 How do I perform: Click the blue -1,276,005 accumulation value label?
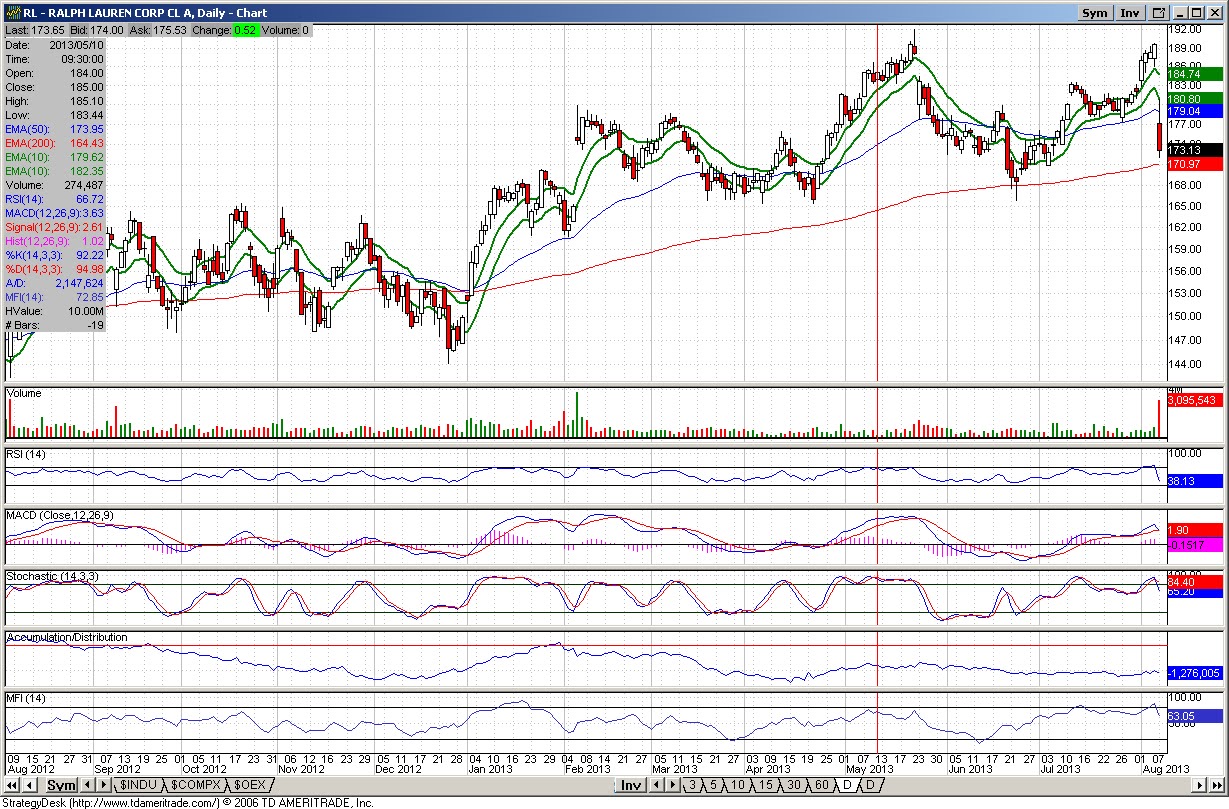coord(1195,673)
